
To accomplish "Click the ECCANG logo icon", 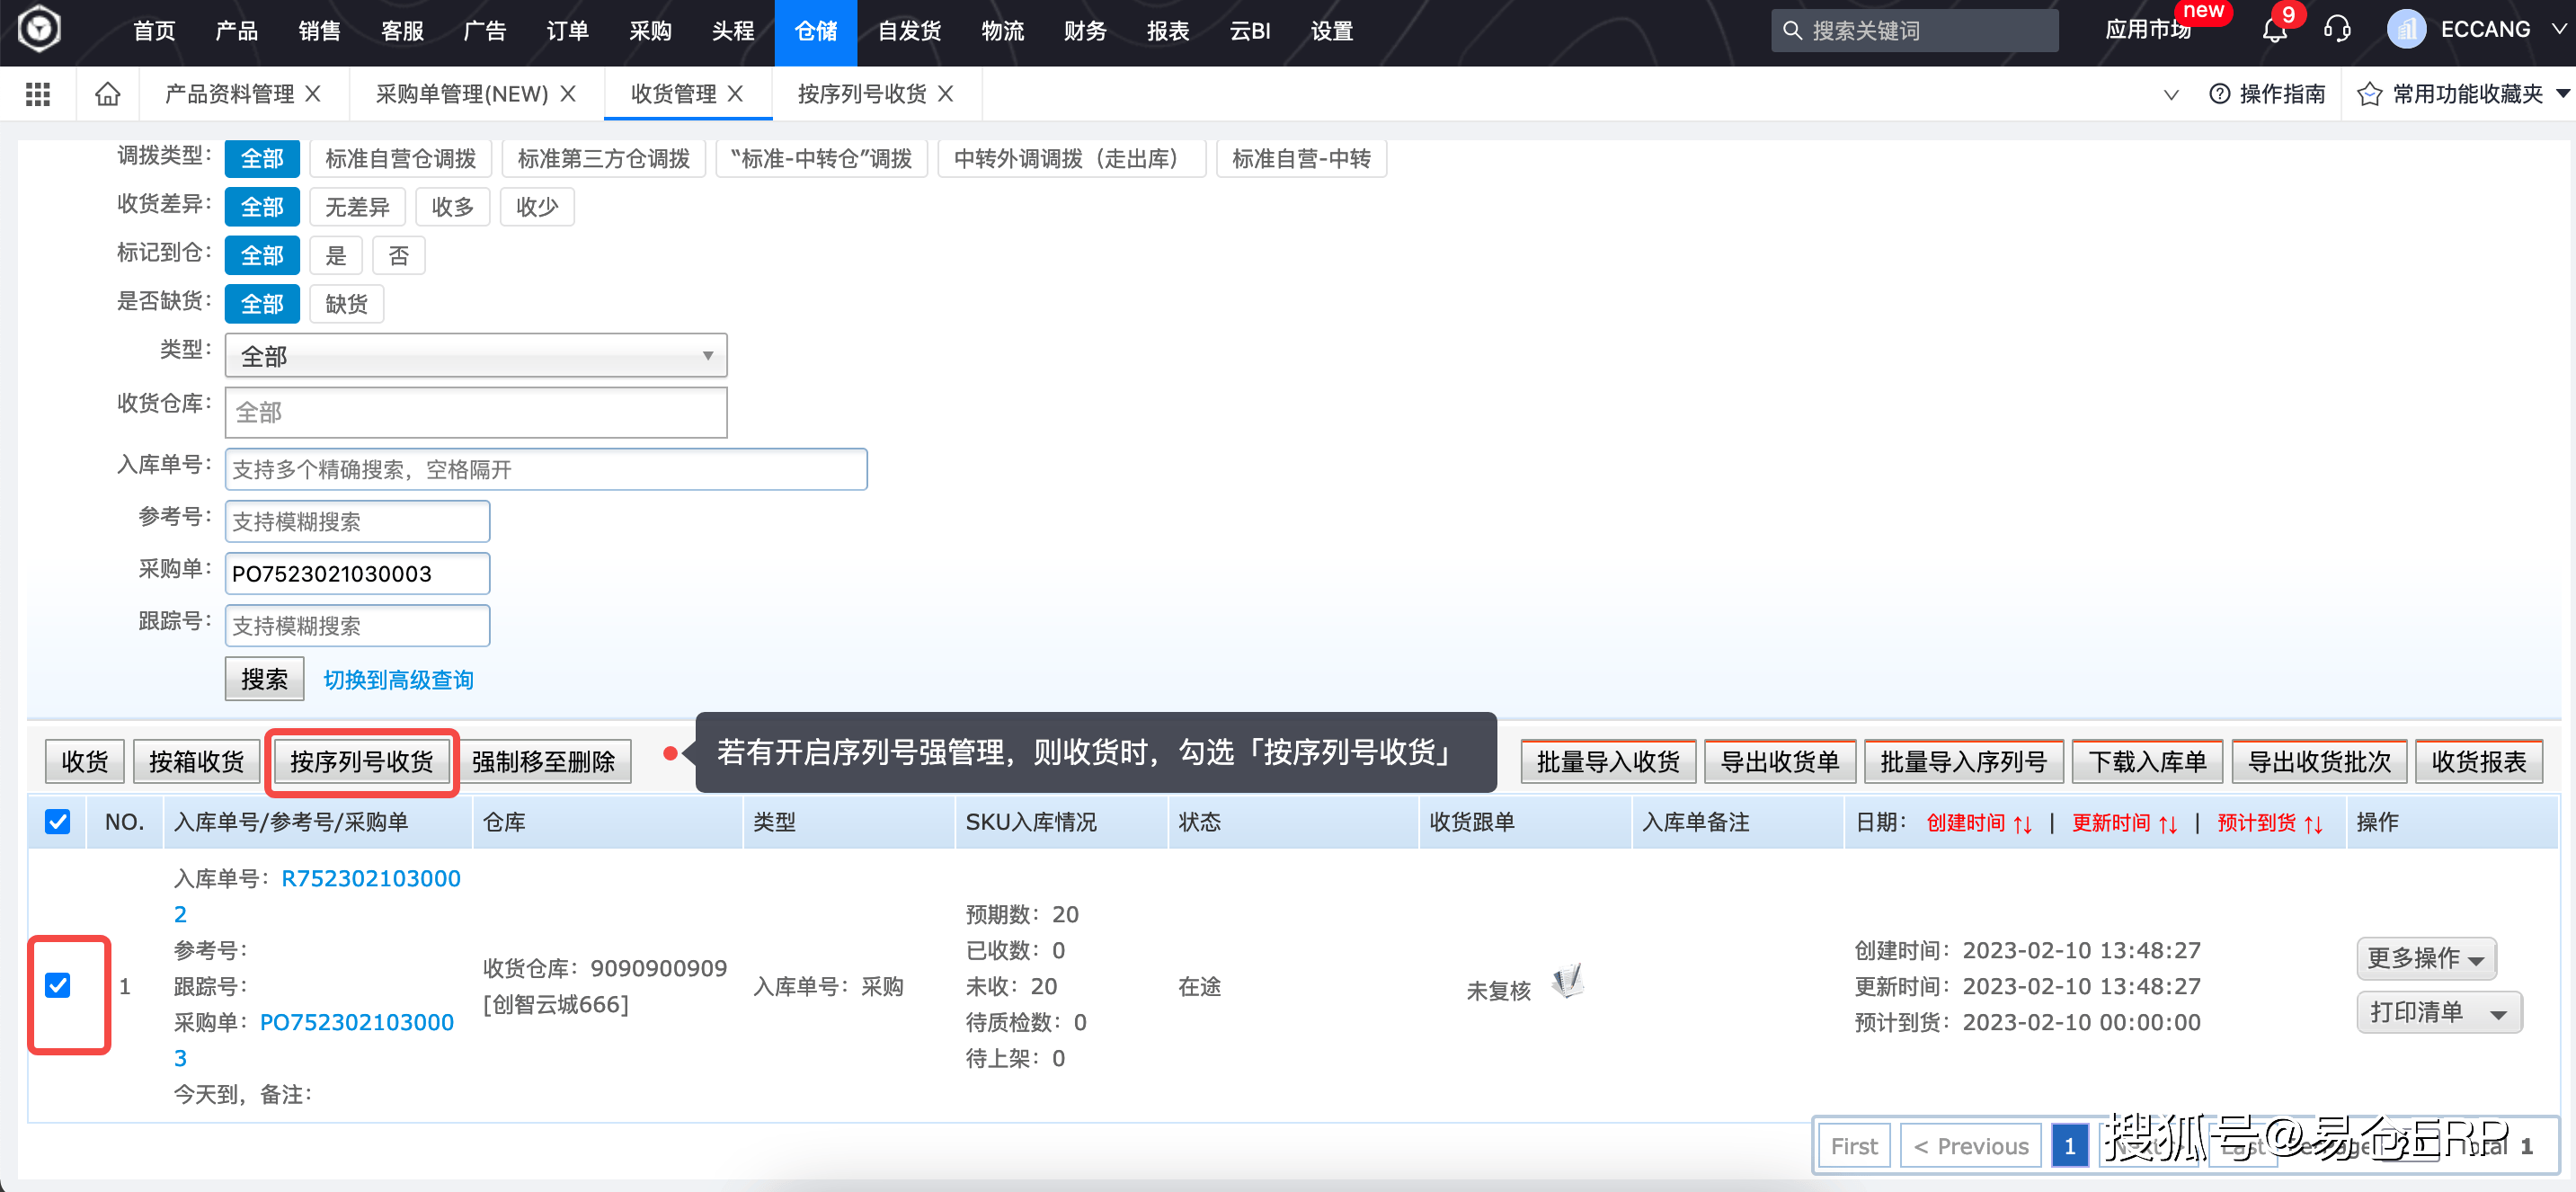I will point(40,29).
